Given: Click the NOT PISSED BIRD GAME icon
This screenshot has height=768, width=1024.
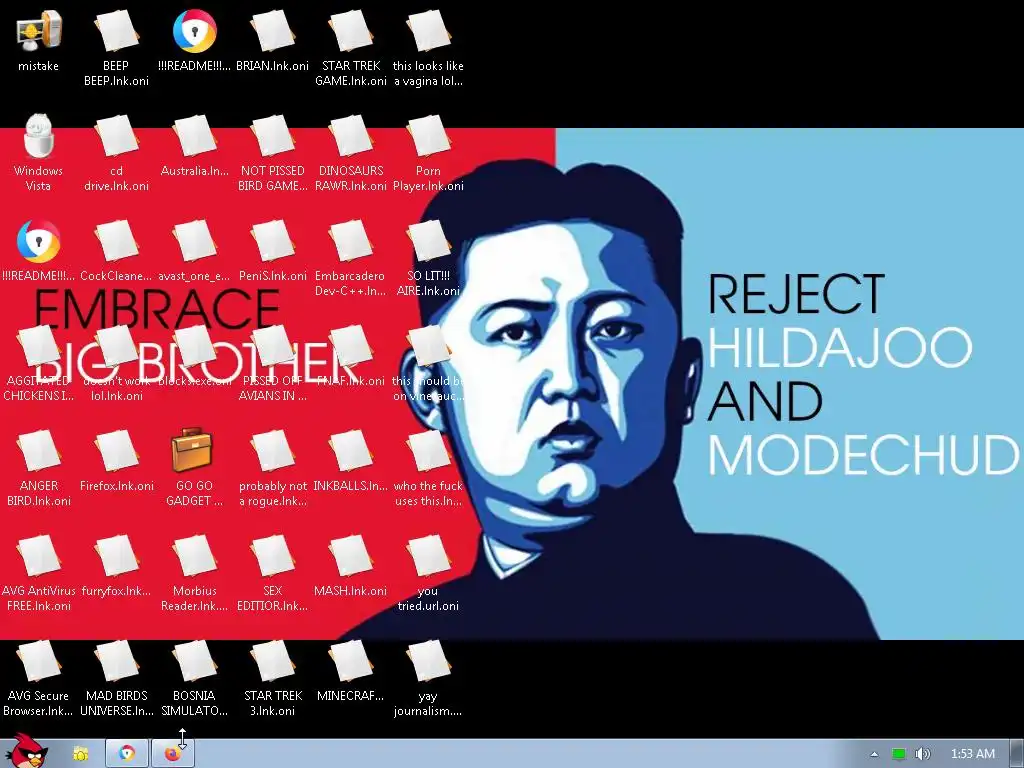Looking at the screenshot, I should pos(272,136).
